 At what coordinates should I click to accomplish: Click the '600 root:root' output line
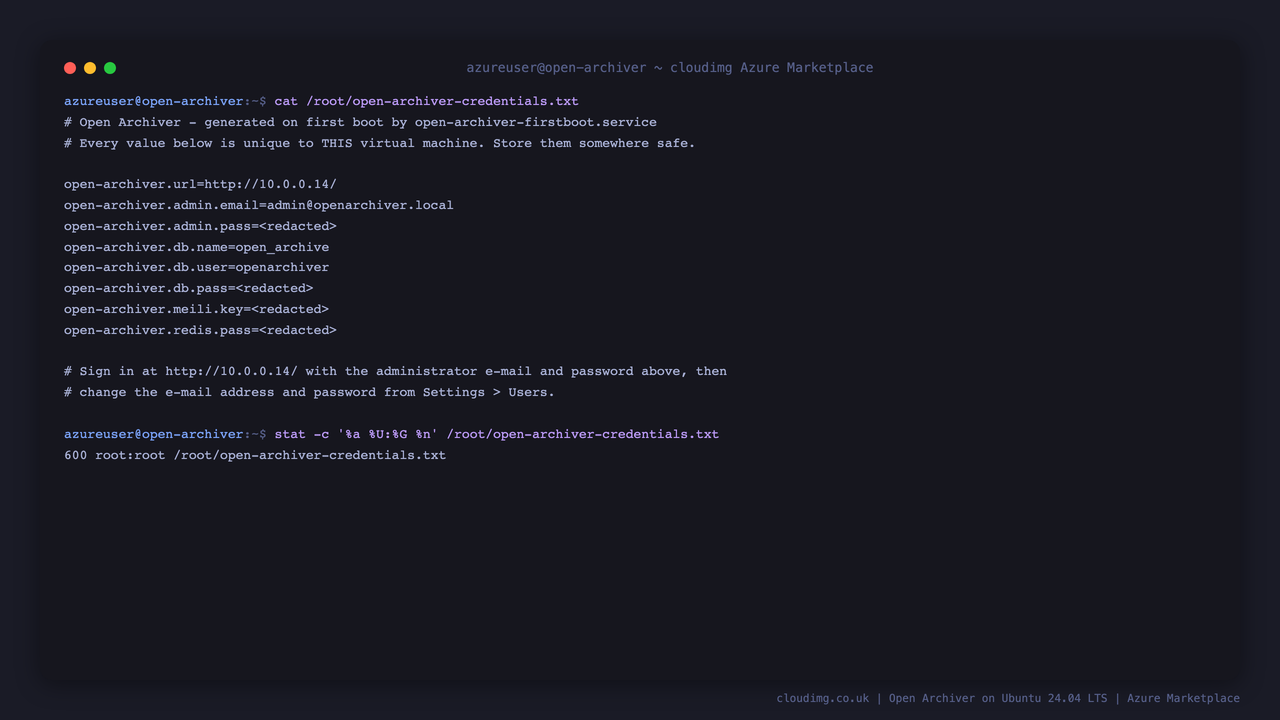coord(255,455)
